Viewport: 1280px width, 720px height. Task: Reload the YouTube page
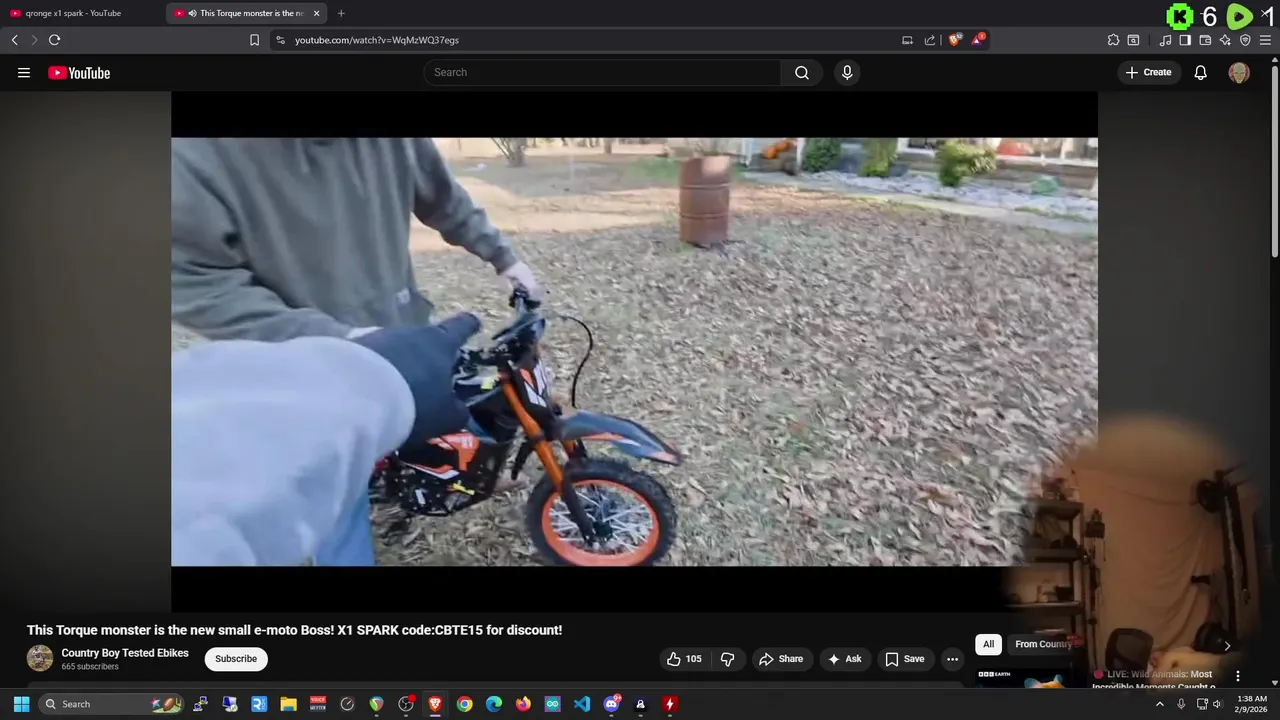pos(54,40)
